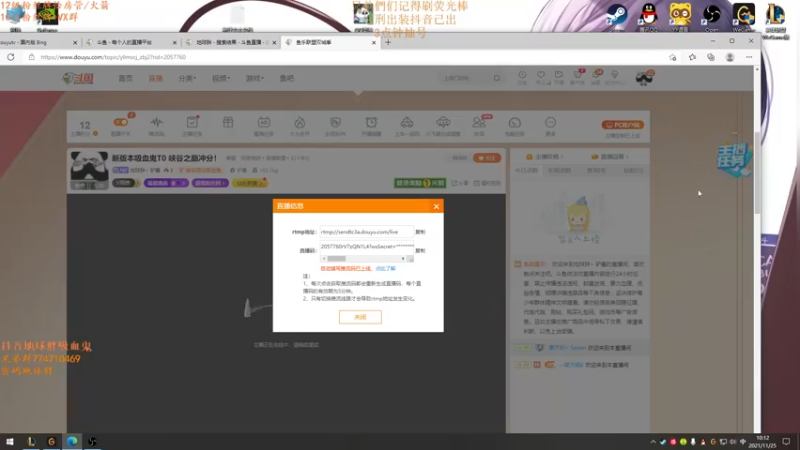Open the 主播投稿 link
800x450 pixels.
[x=544, y=157]
